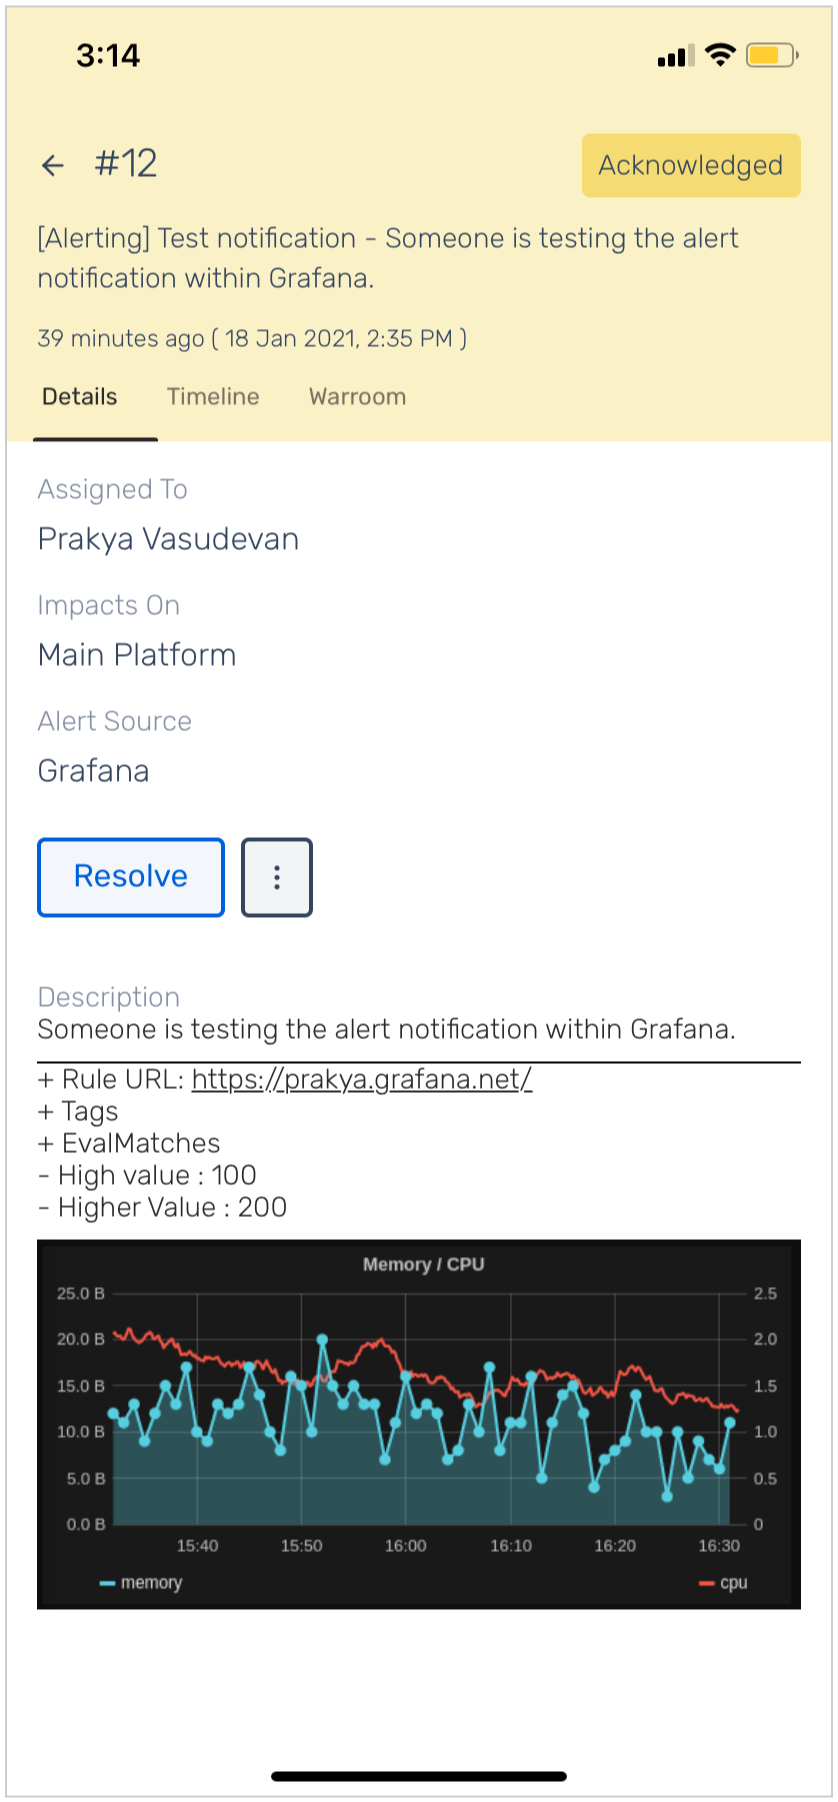Tap the cellular signal bars icon
The width and height of the screenshot is (838, 1802).
[675, 57]
